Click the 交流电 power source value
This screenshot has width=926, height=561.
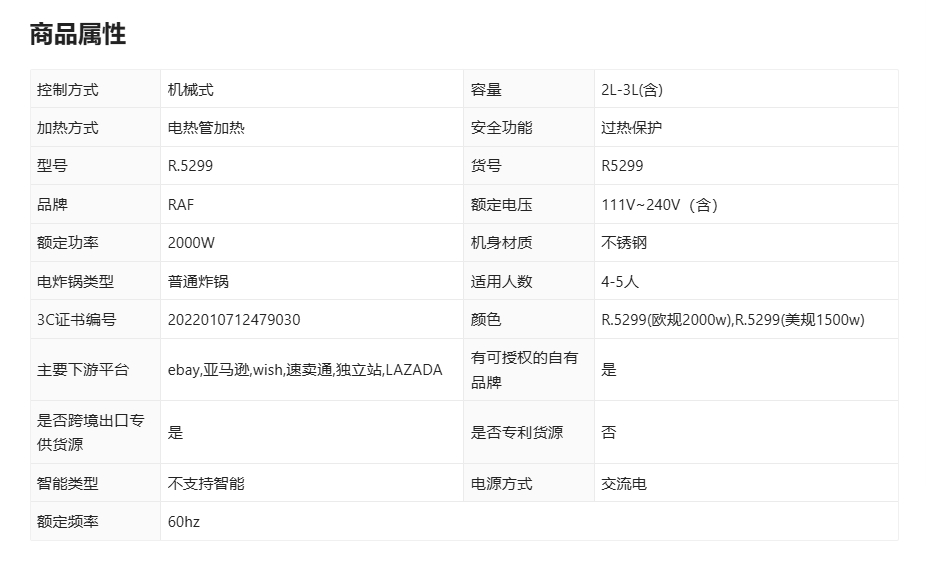624,484
